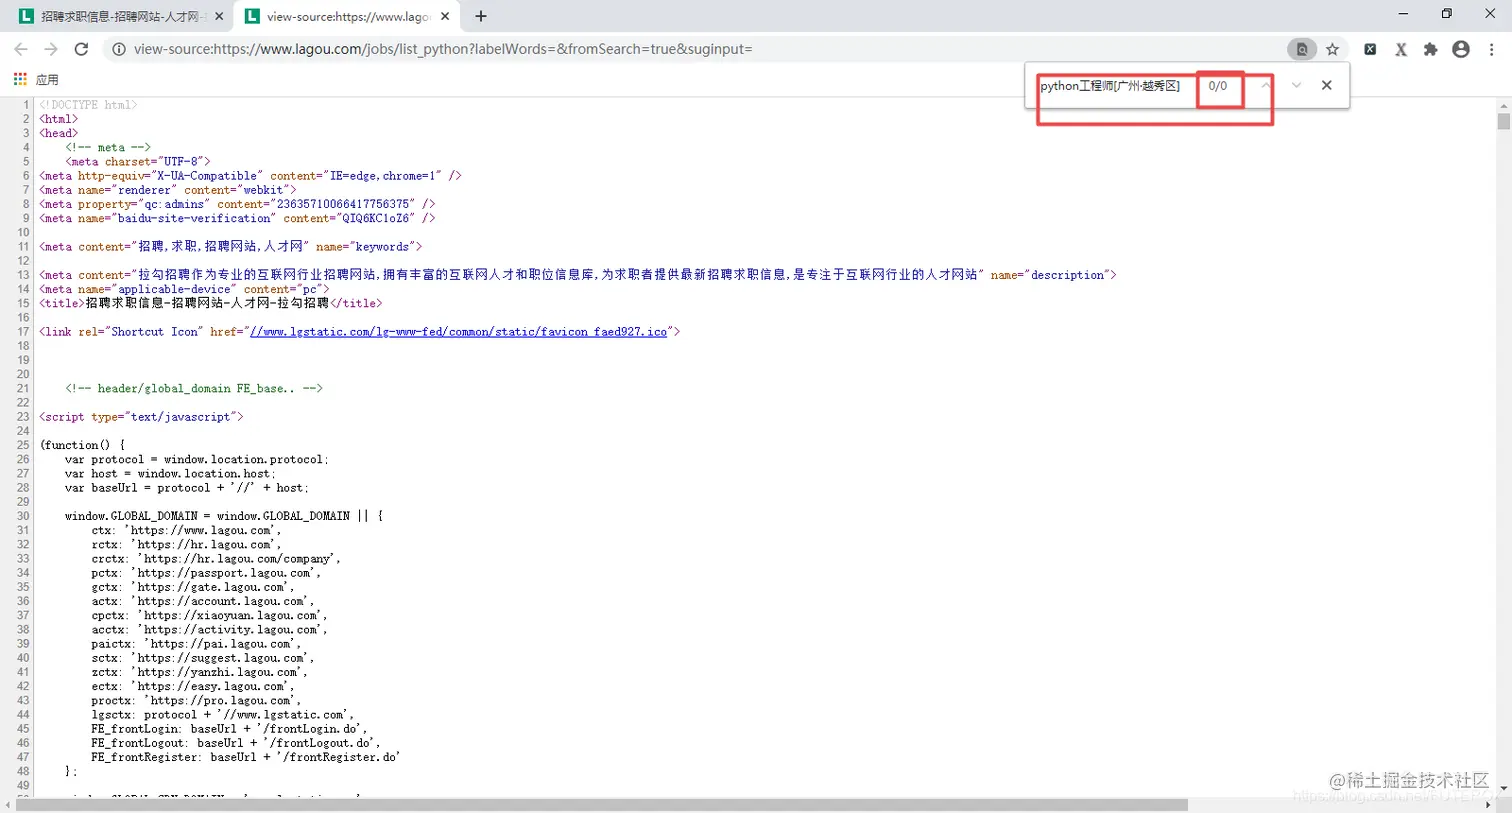Jump to next find result
Viewport: 1512px width, 813px height.
coord(1296,85)
